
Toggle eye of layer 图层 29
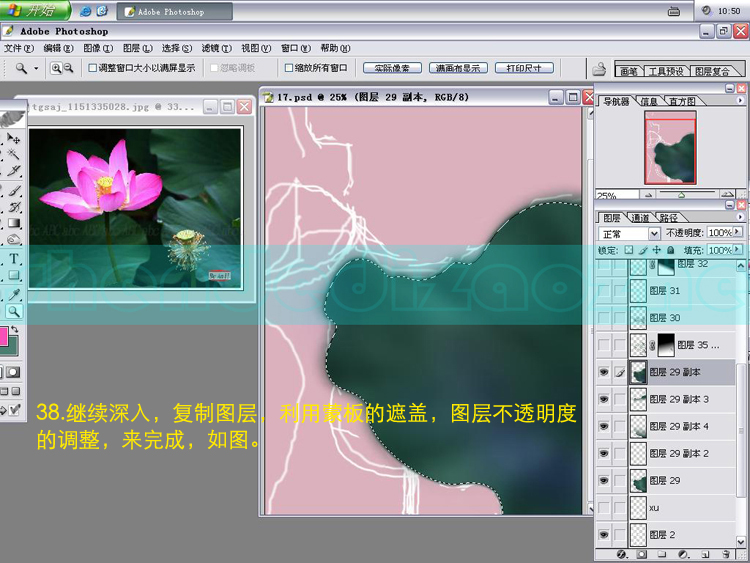tap(604, 480)
